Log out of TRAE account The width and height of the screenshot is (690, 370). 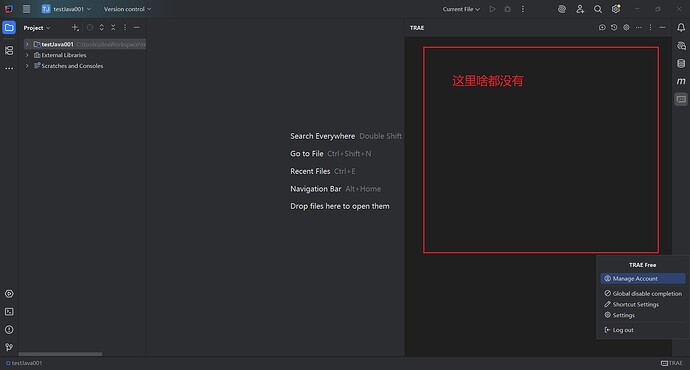point(642,330)
